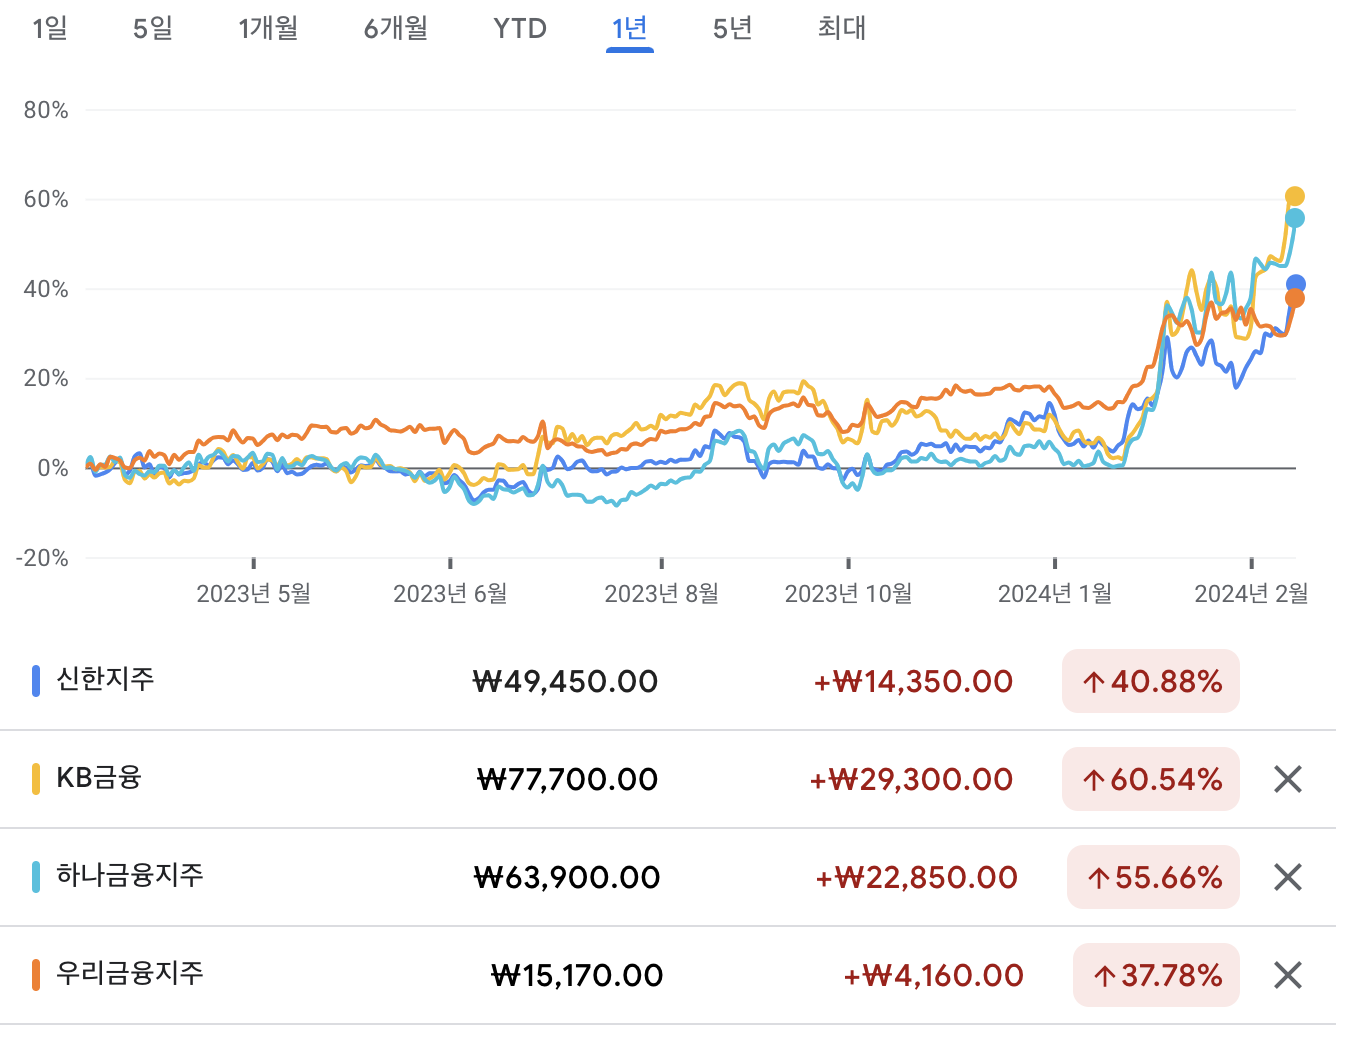Click the cyan 하나금융지주 color marker

click(36, 877)
